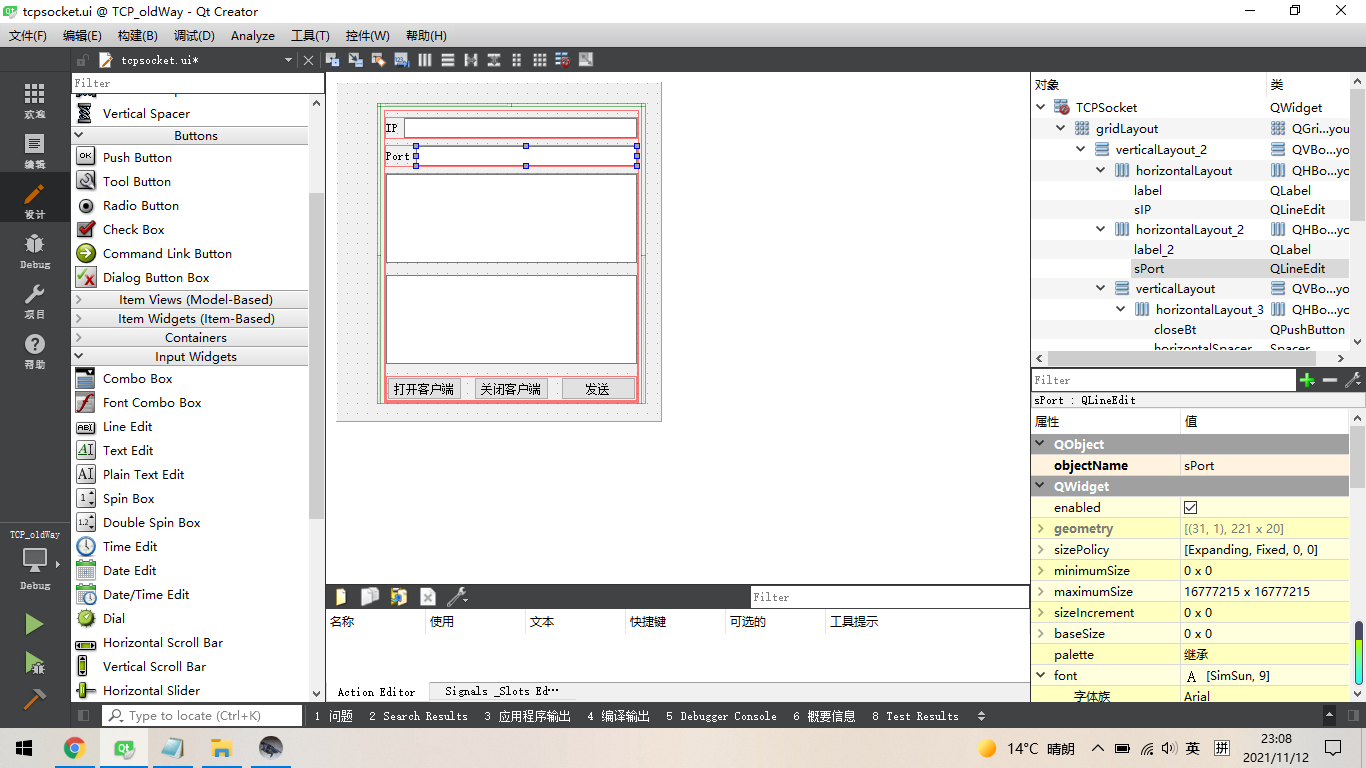Apply Lay Out Vertically in the toolbar

pyautogui.click(x=447, y=60)
